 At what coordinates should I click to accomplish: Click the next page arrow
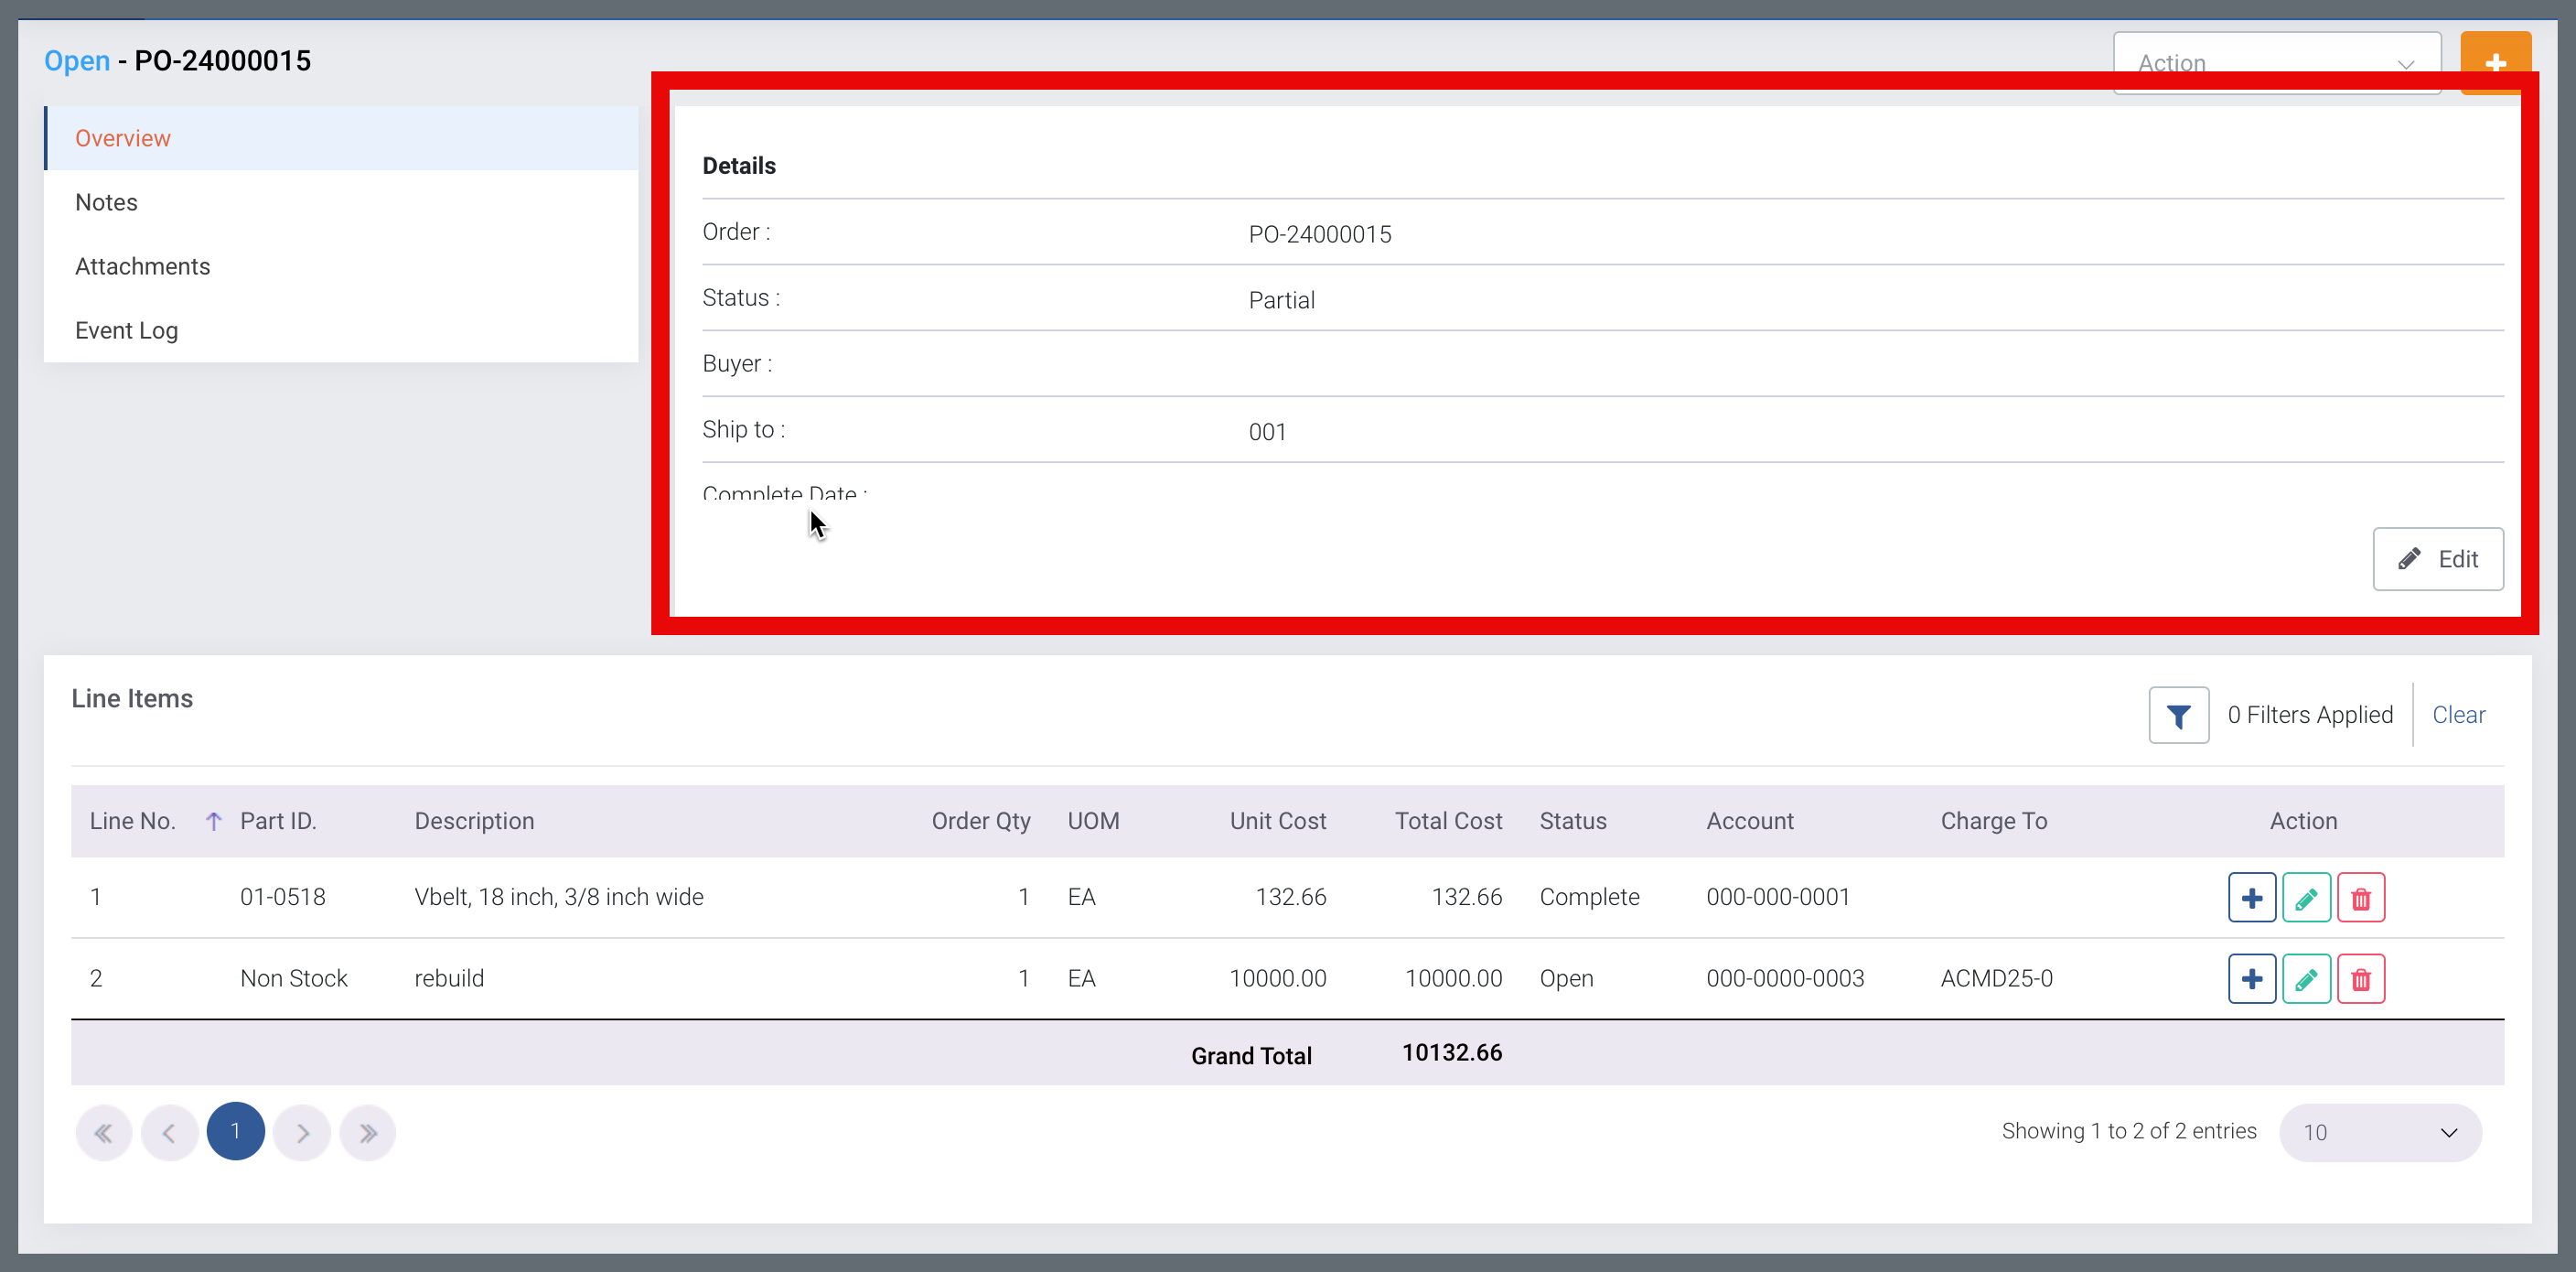(302, 1132)
